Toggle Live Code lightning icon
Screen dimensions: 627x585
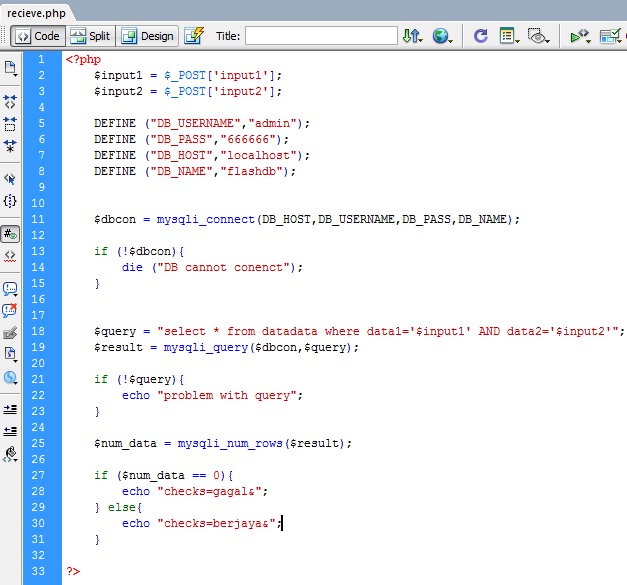click(x=194, y=36)
